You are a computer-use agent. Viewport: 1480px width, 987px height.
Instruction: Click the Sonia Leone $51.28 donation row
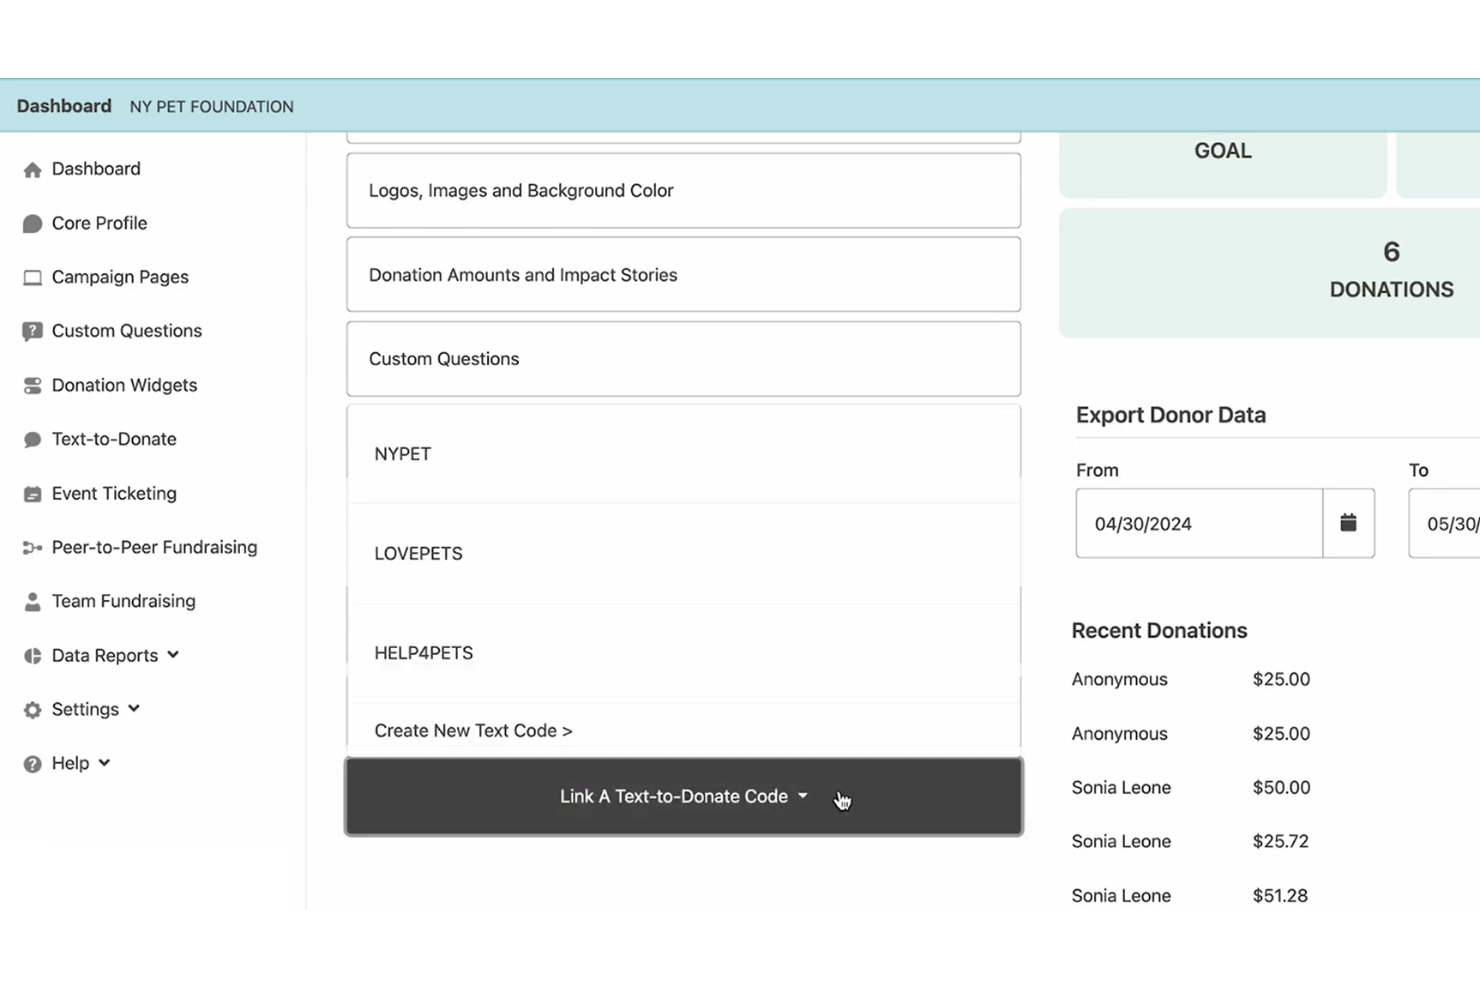[x=1190, y=895]
